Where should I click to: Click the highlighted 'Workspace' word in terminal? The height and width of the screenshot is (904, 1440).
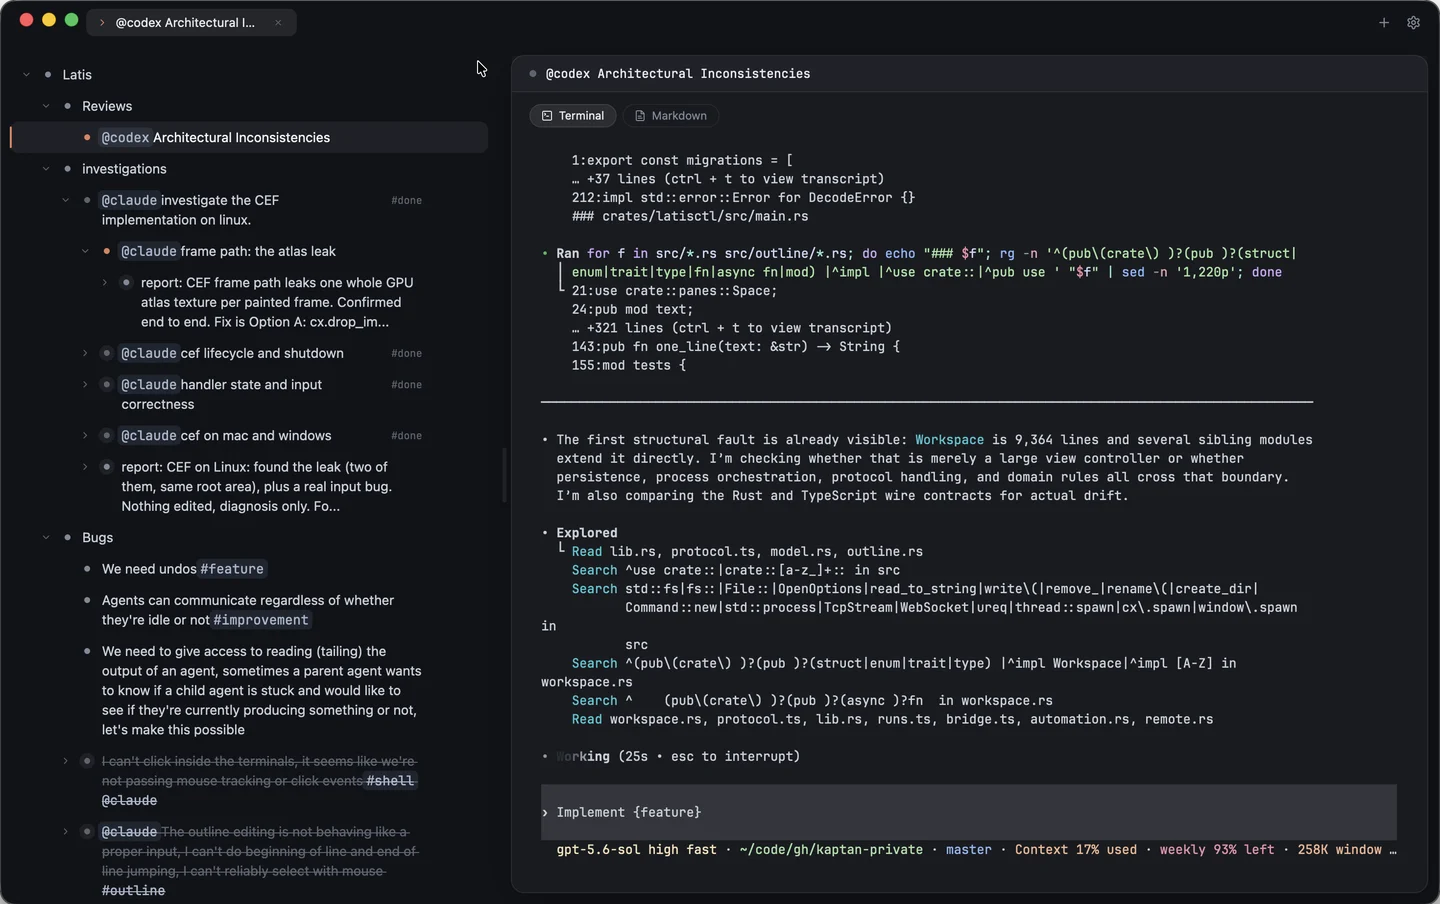pyautogui.click(x=949, y=440)
